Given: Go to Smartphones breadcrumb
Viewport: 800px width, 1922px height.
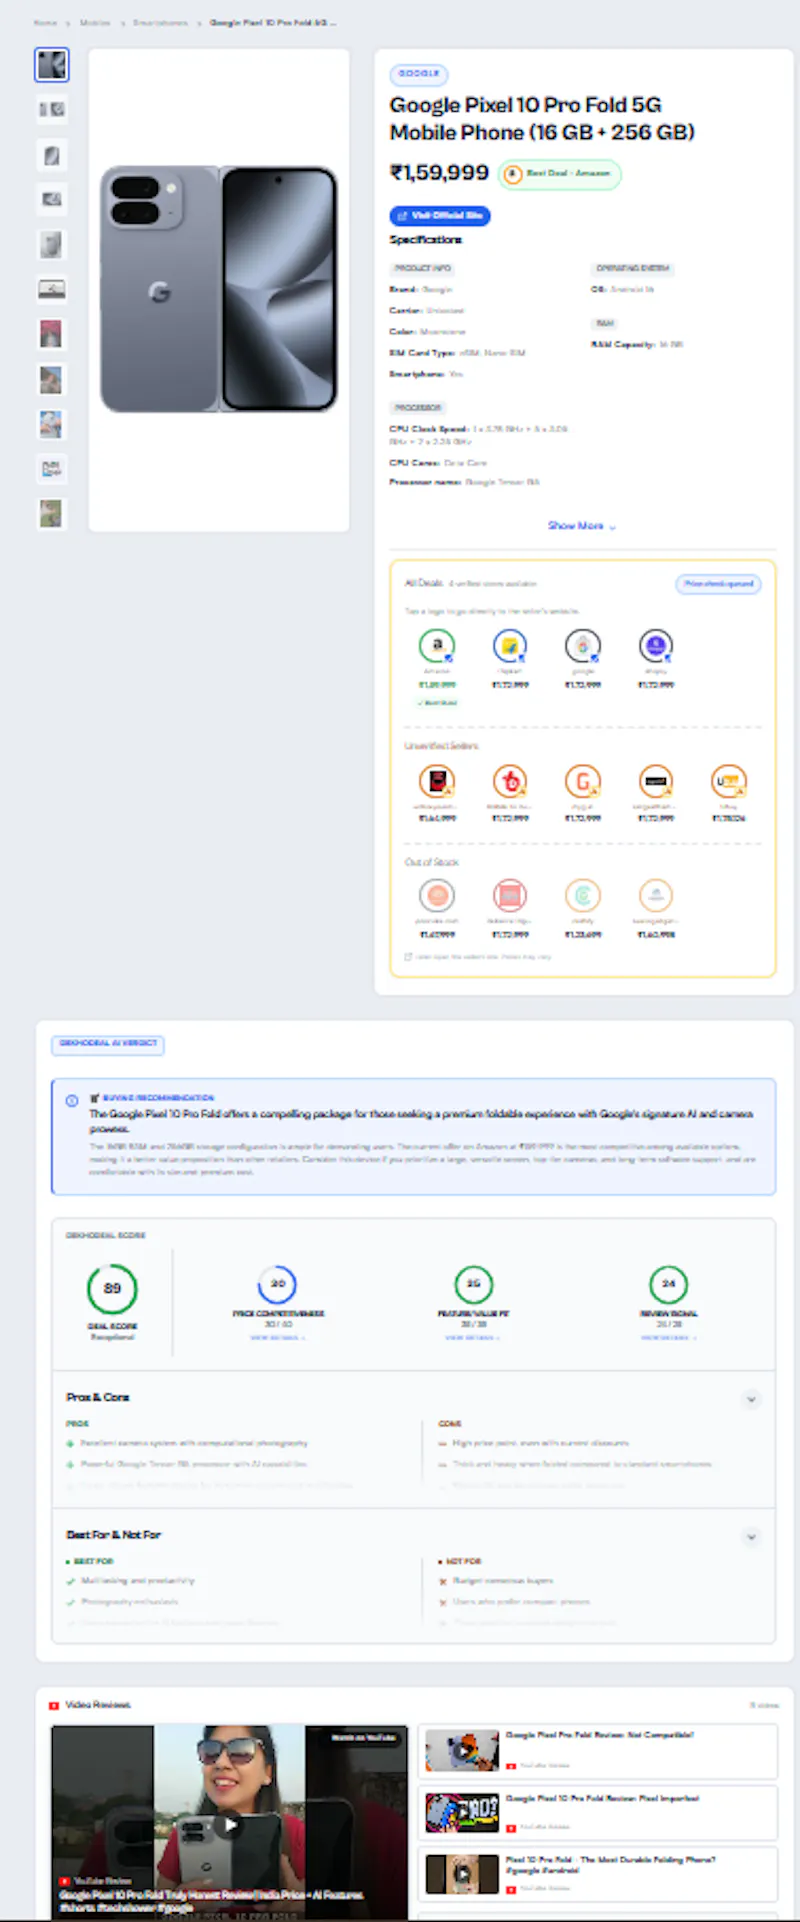Looking at the screenshot, I should (160, 22).
